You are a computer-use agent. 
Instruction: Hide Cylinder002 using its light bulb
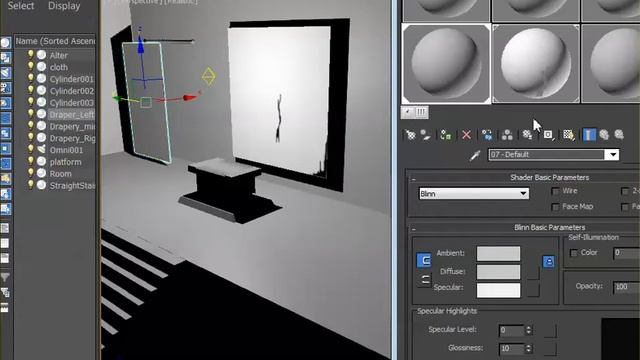tap(31, 90)
